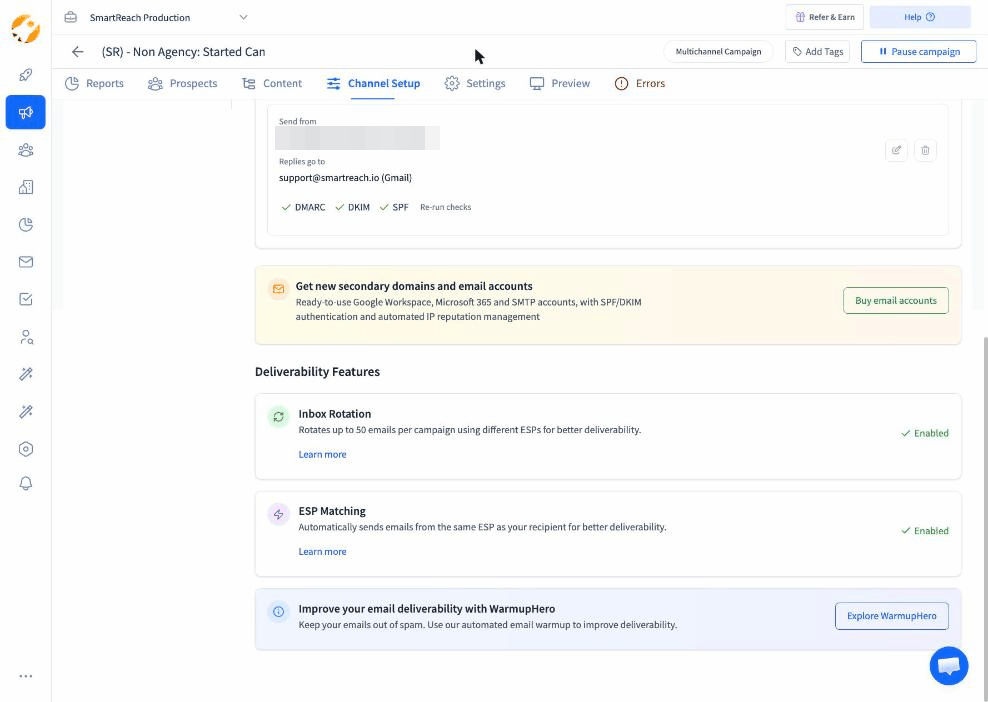This screenshot has height=702, width=988.
Task: Select the Channel Setup tab
Action: [x=373, y=83]
